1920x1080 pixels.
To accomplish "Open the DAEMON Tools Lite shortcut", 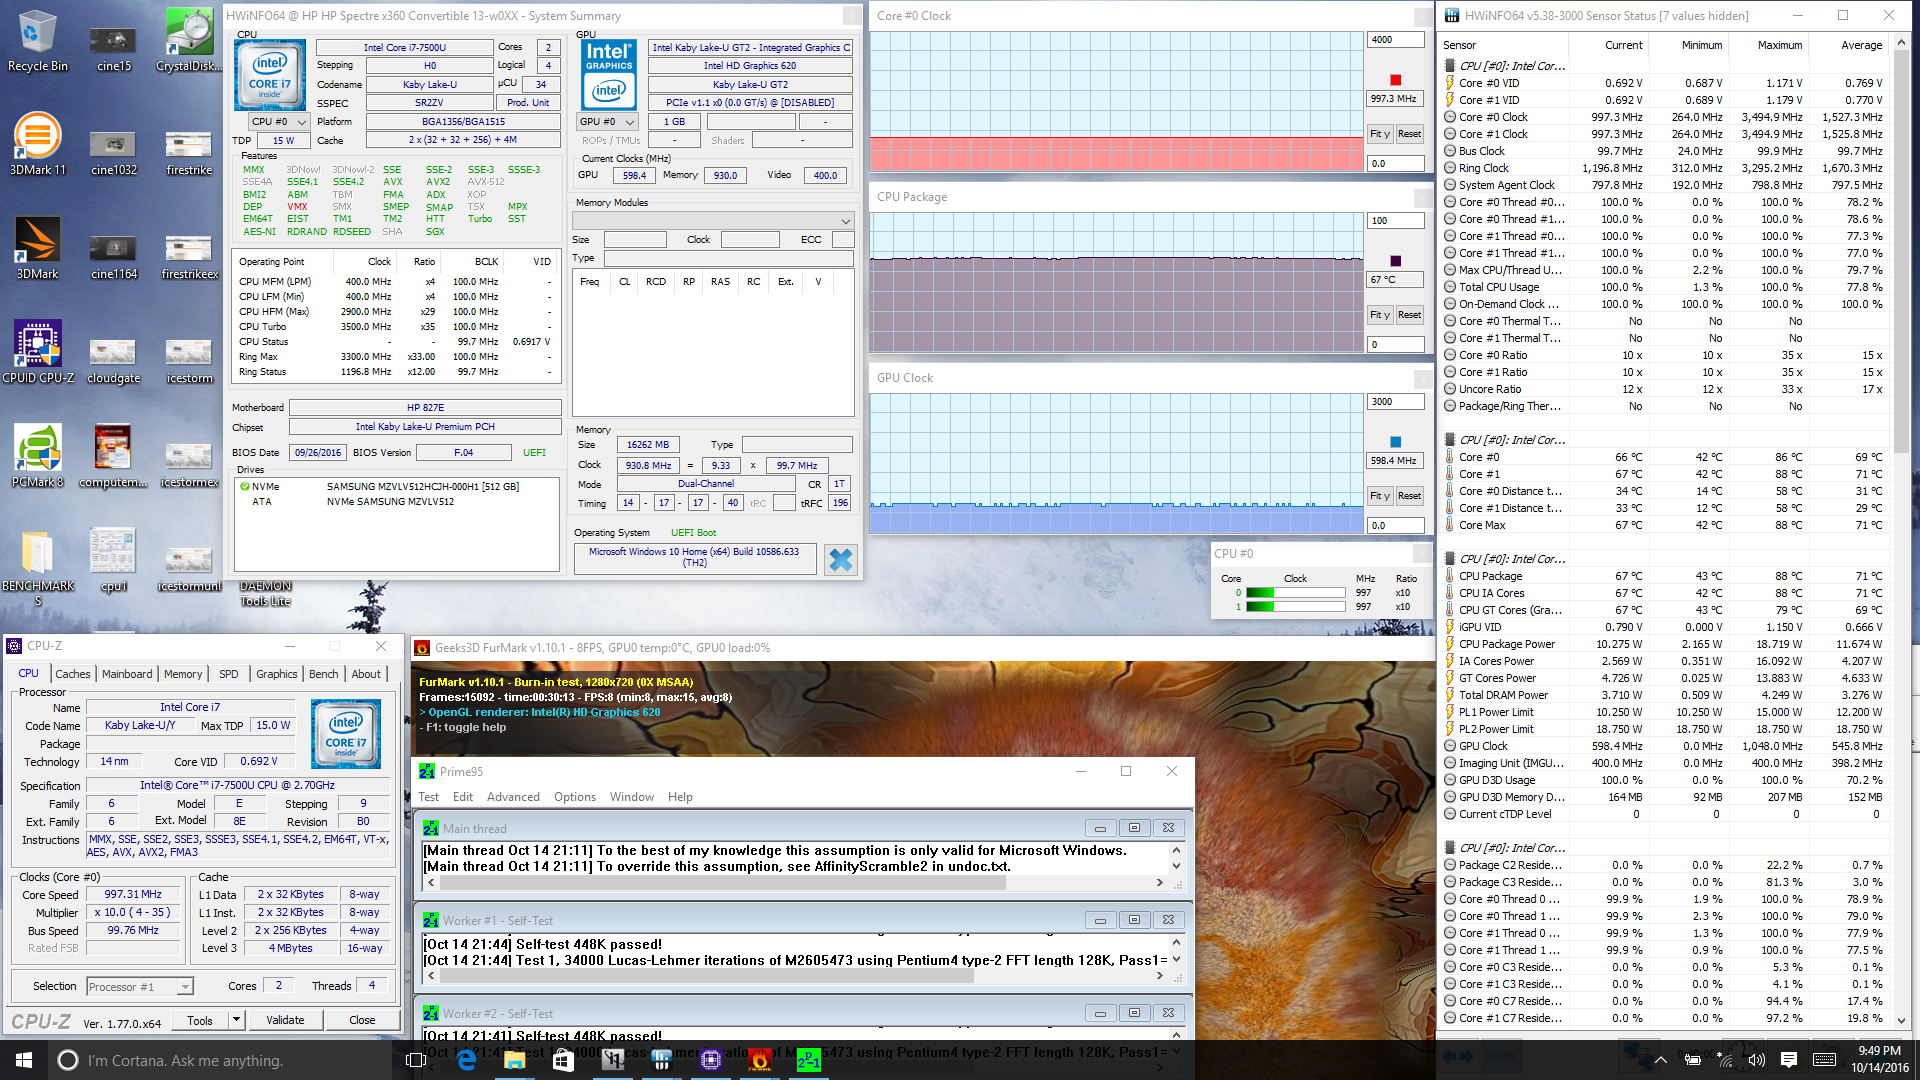I will [265, 592].
